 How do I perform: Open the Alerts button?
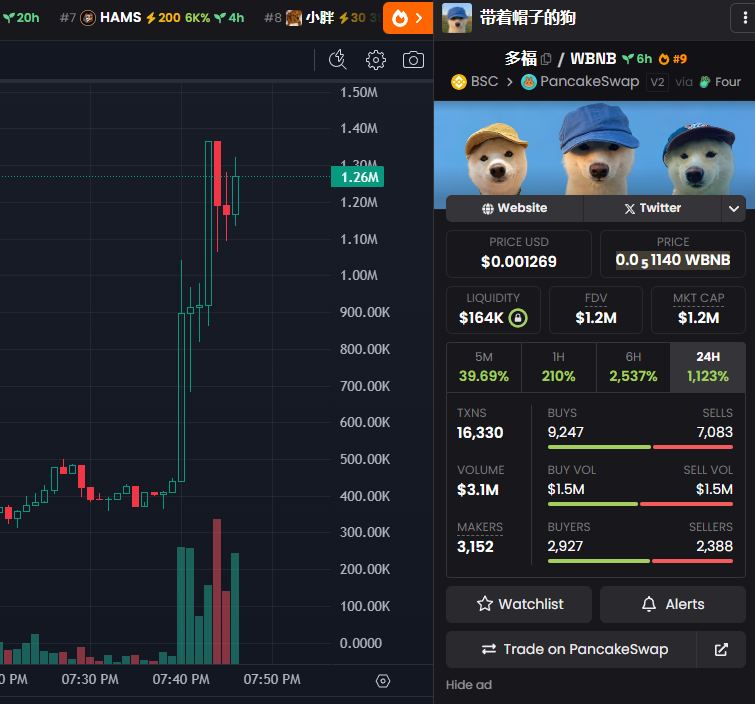(x=673, y=604)
